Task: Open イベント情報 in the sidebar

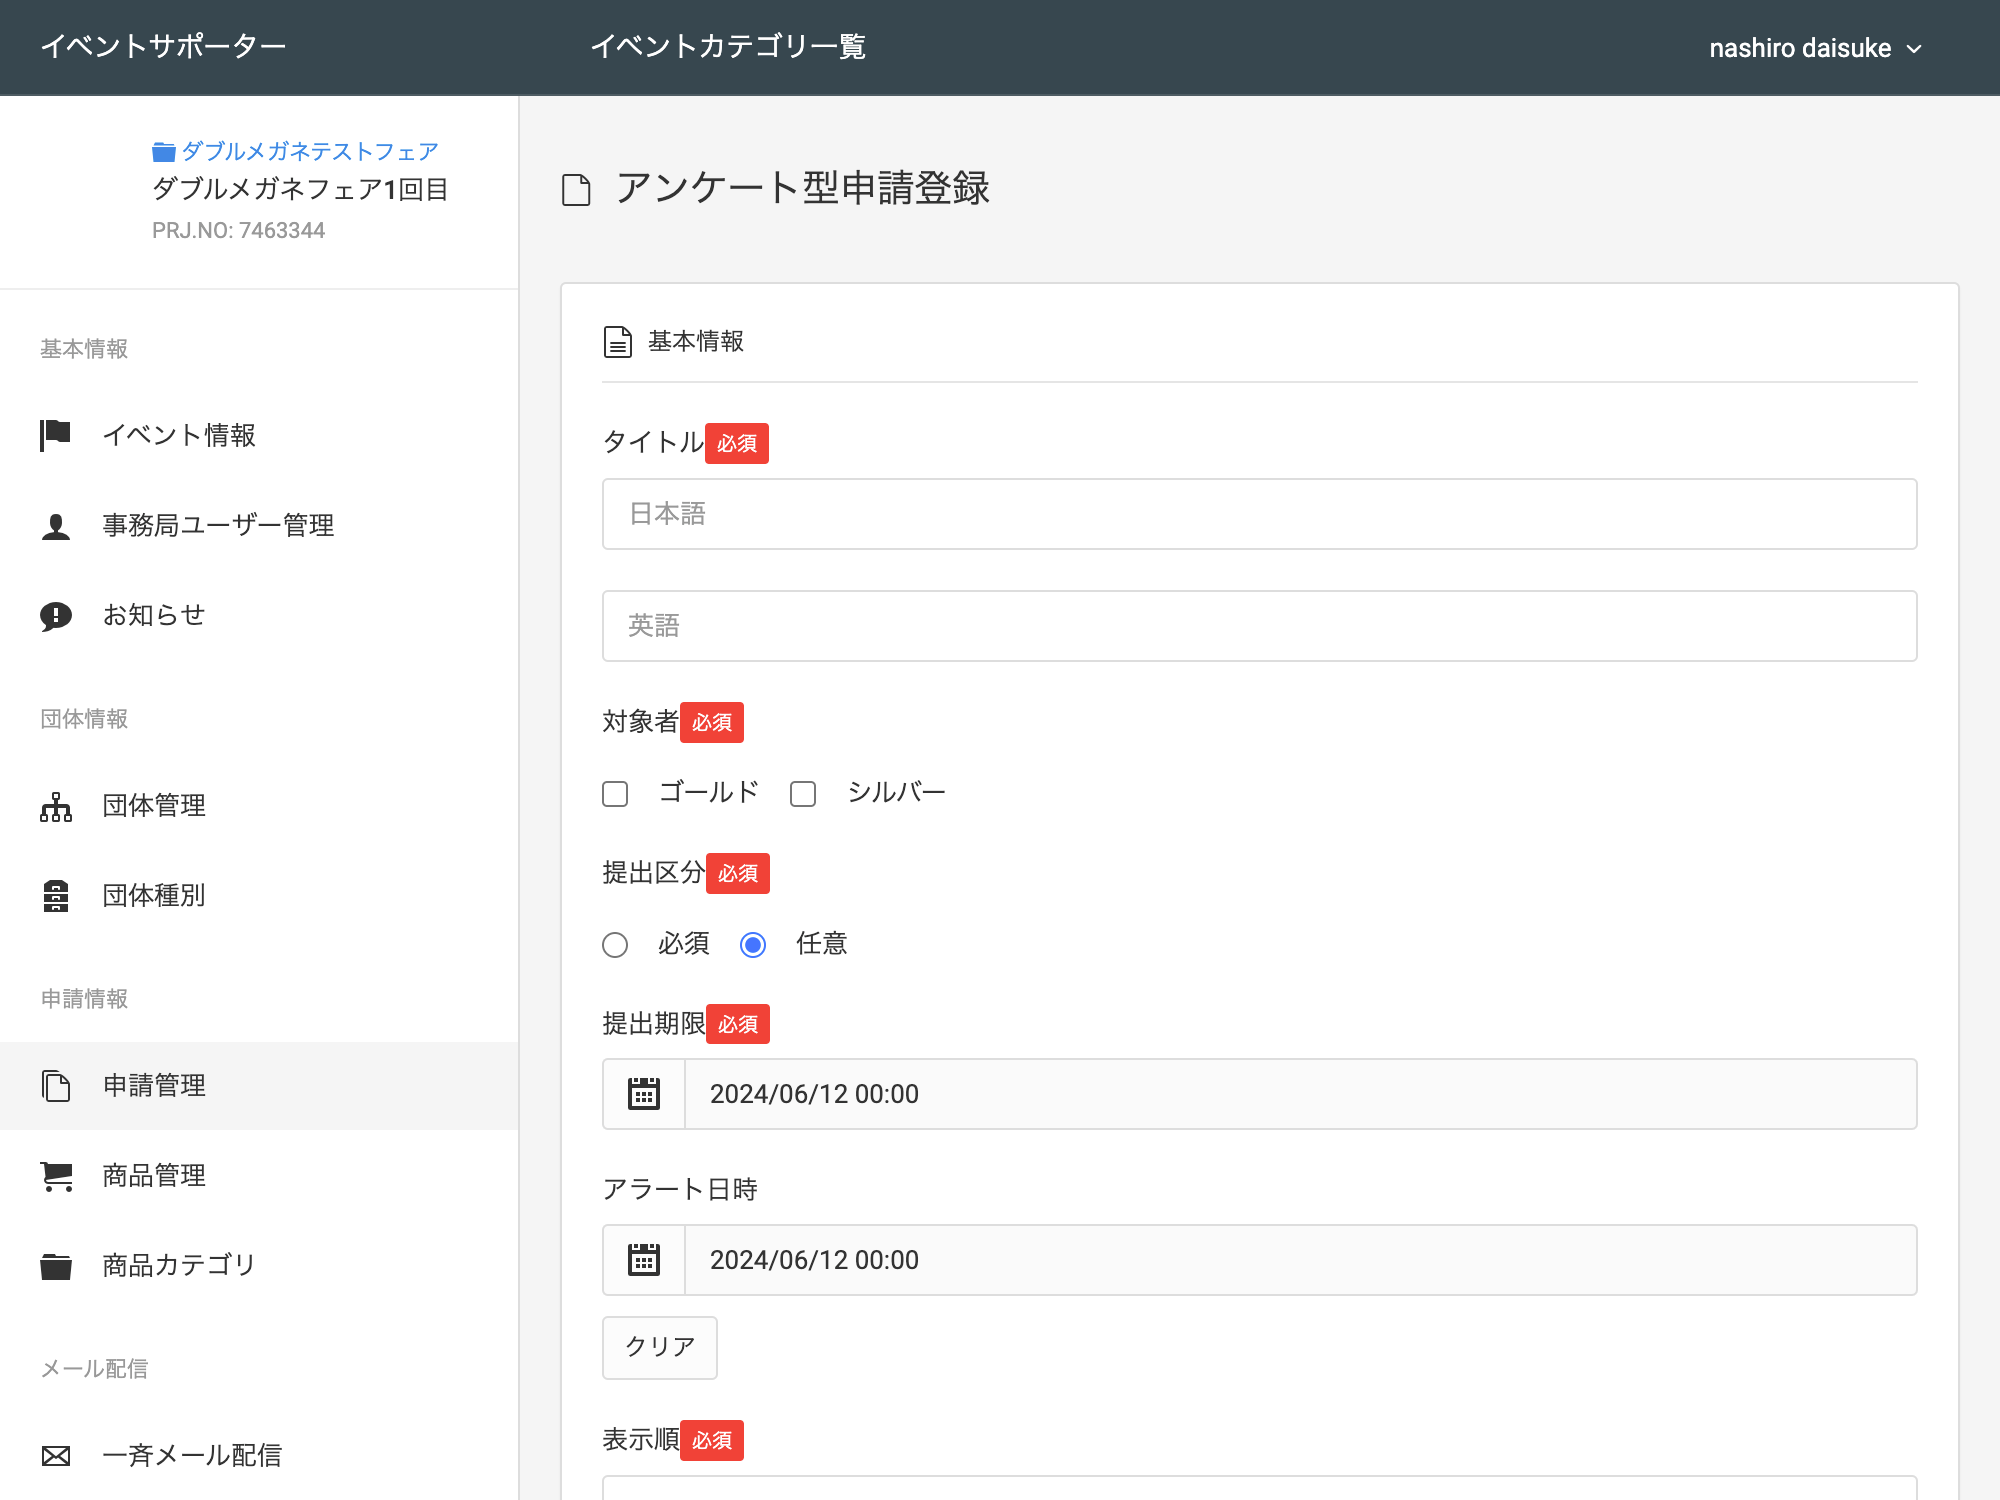Action: [259, 435]
